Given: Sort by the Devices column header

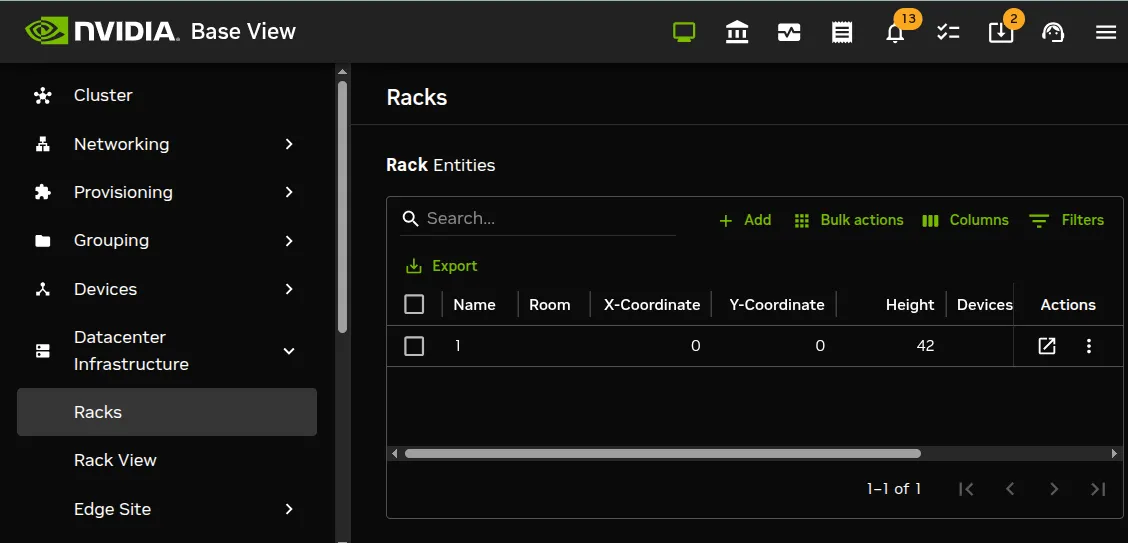Looking at the screenshot, I should tap(984, 304).
